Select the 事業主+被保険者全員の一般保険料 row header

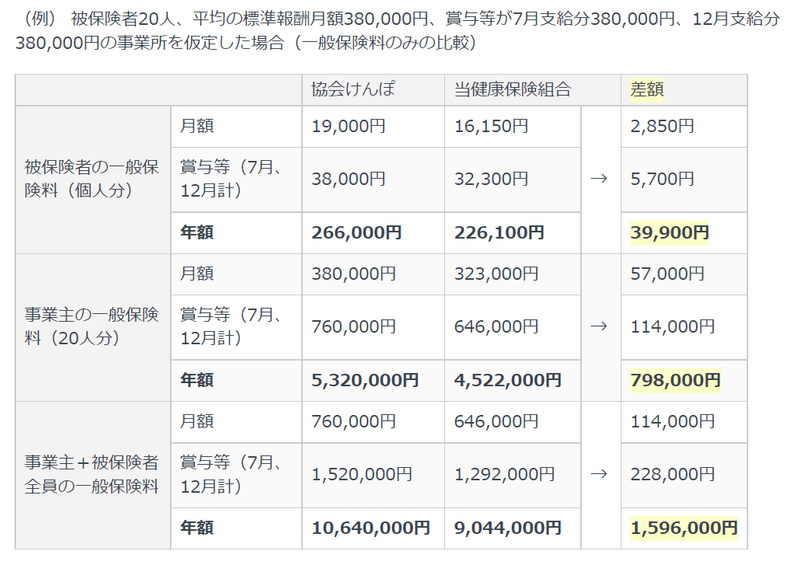93,475
